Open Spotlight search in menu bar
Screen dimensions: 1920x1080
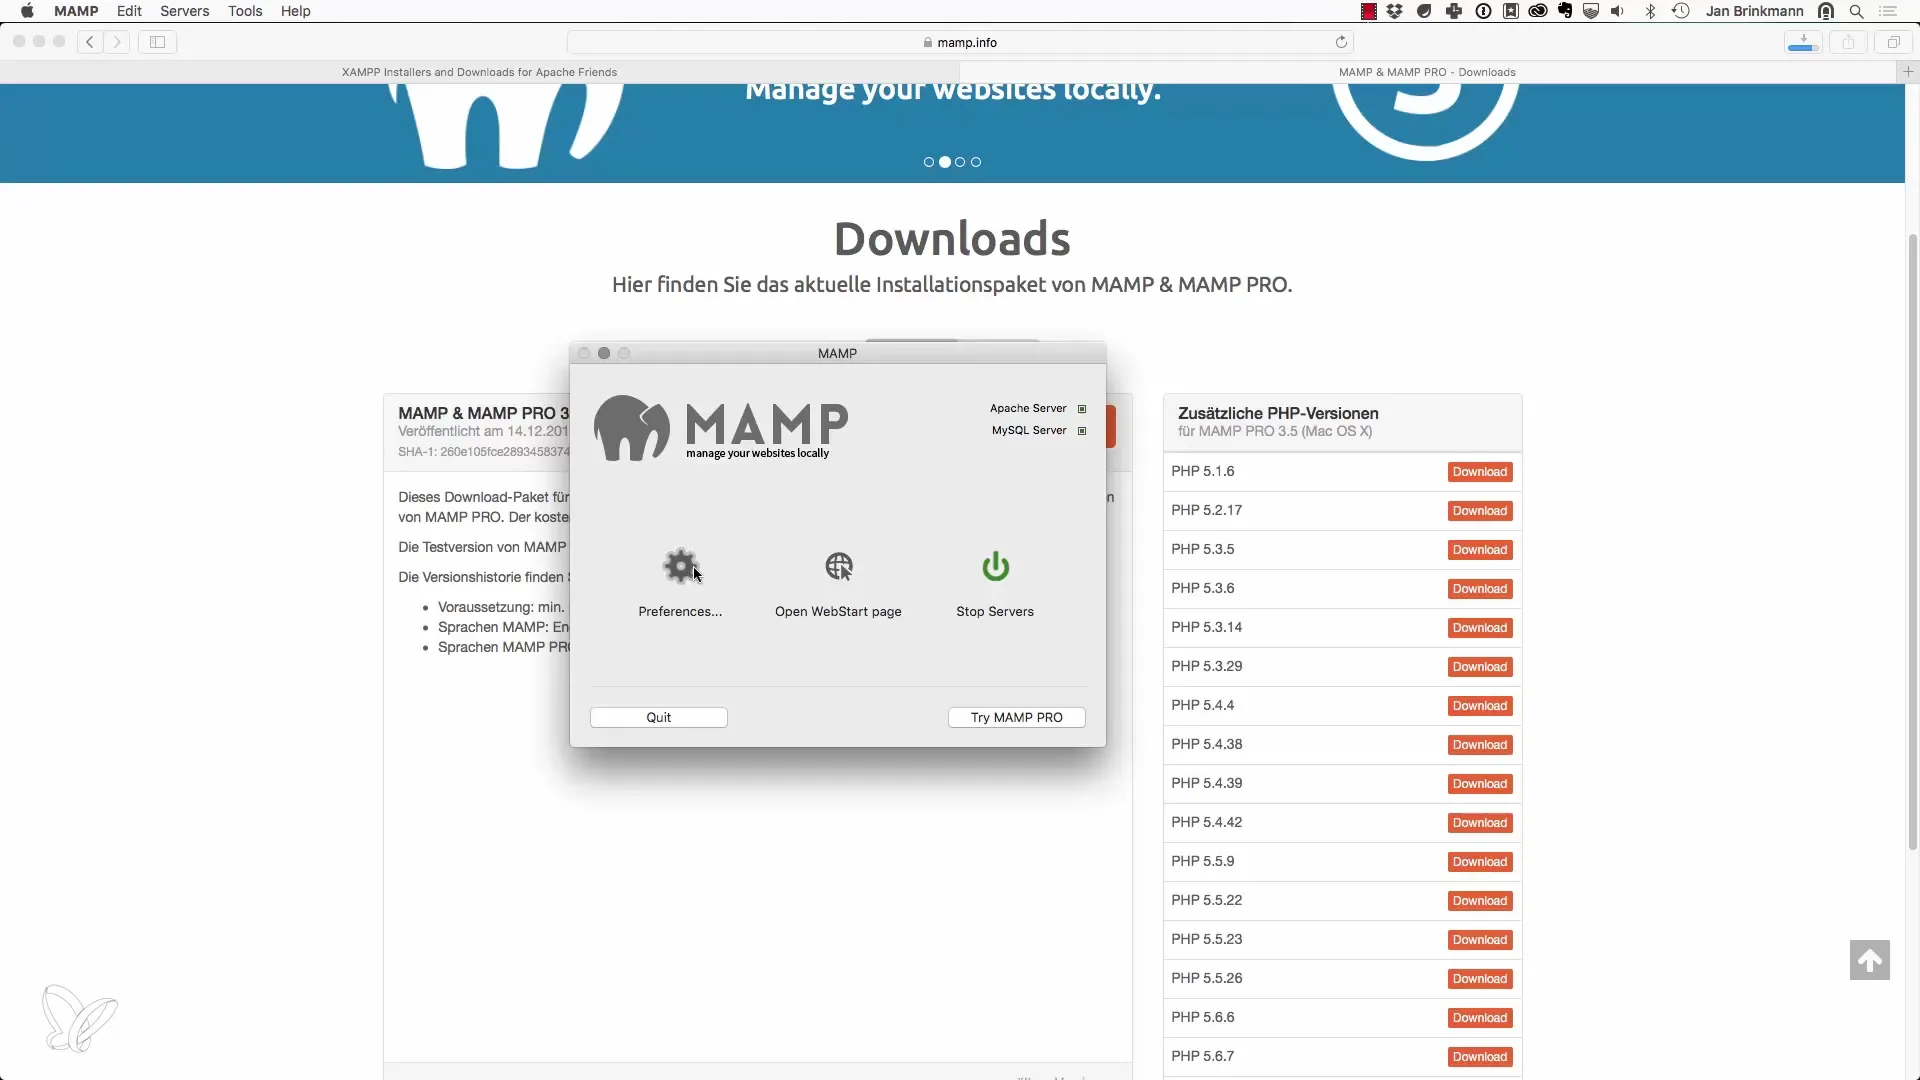tap(1856, 11)
